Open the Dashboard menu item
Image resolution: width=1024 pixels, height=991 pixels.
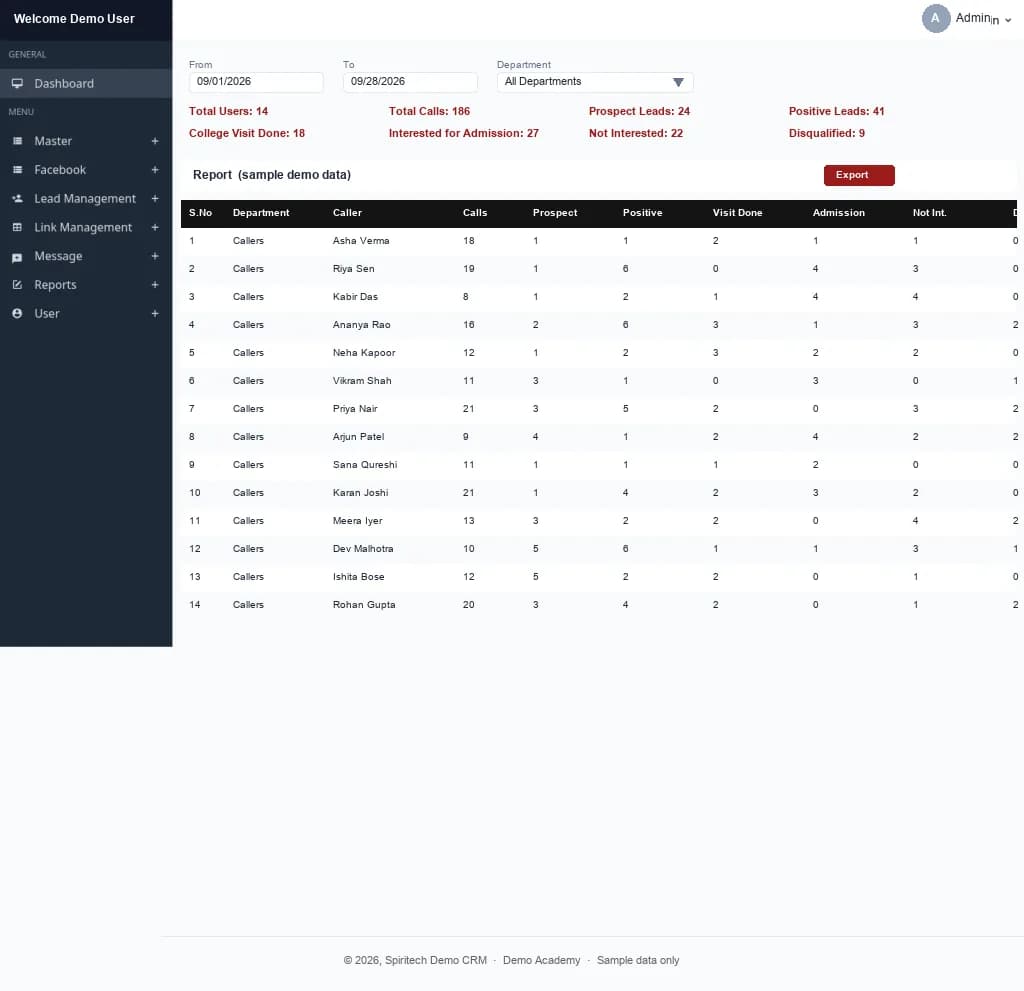tap(86, 84)
